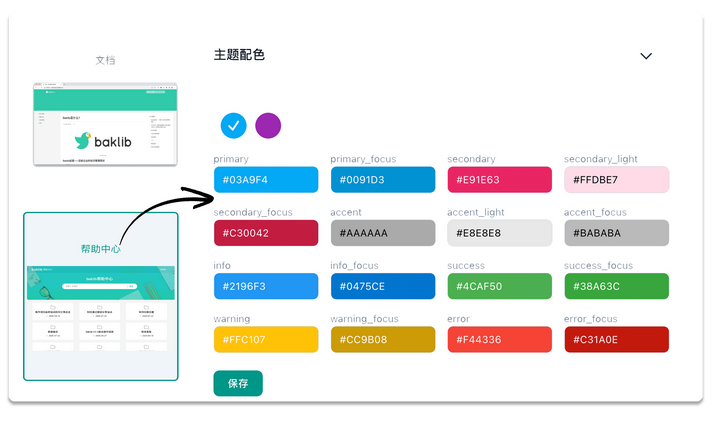720x432 pixels.
Task: Click the accent label text
Action: pos(346,213)
